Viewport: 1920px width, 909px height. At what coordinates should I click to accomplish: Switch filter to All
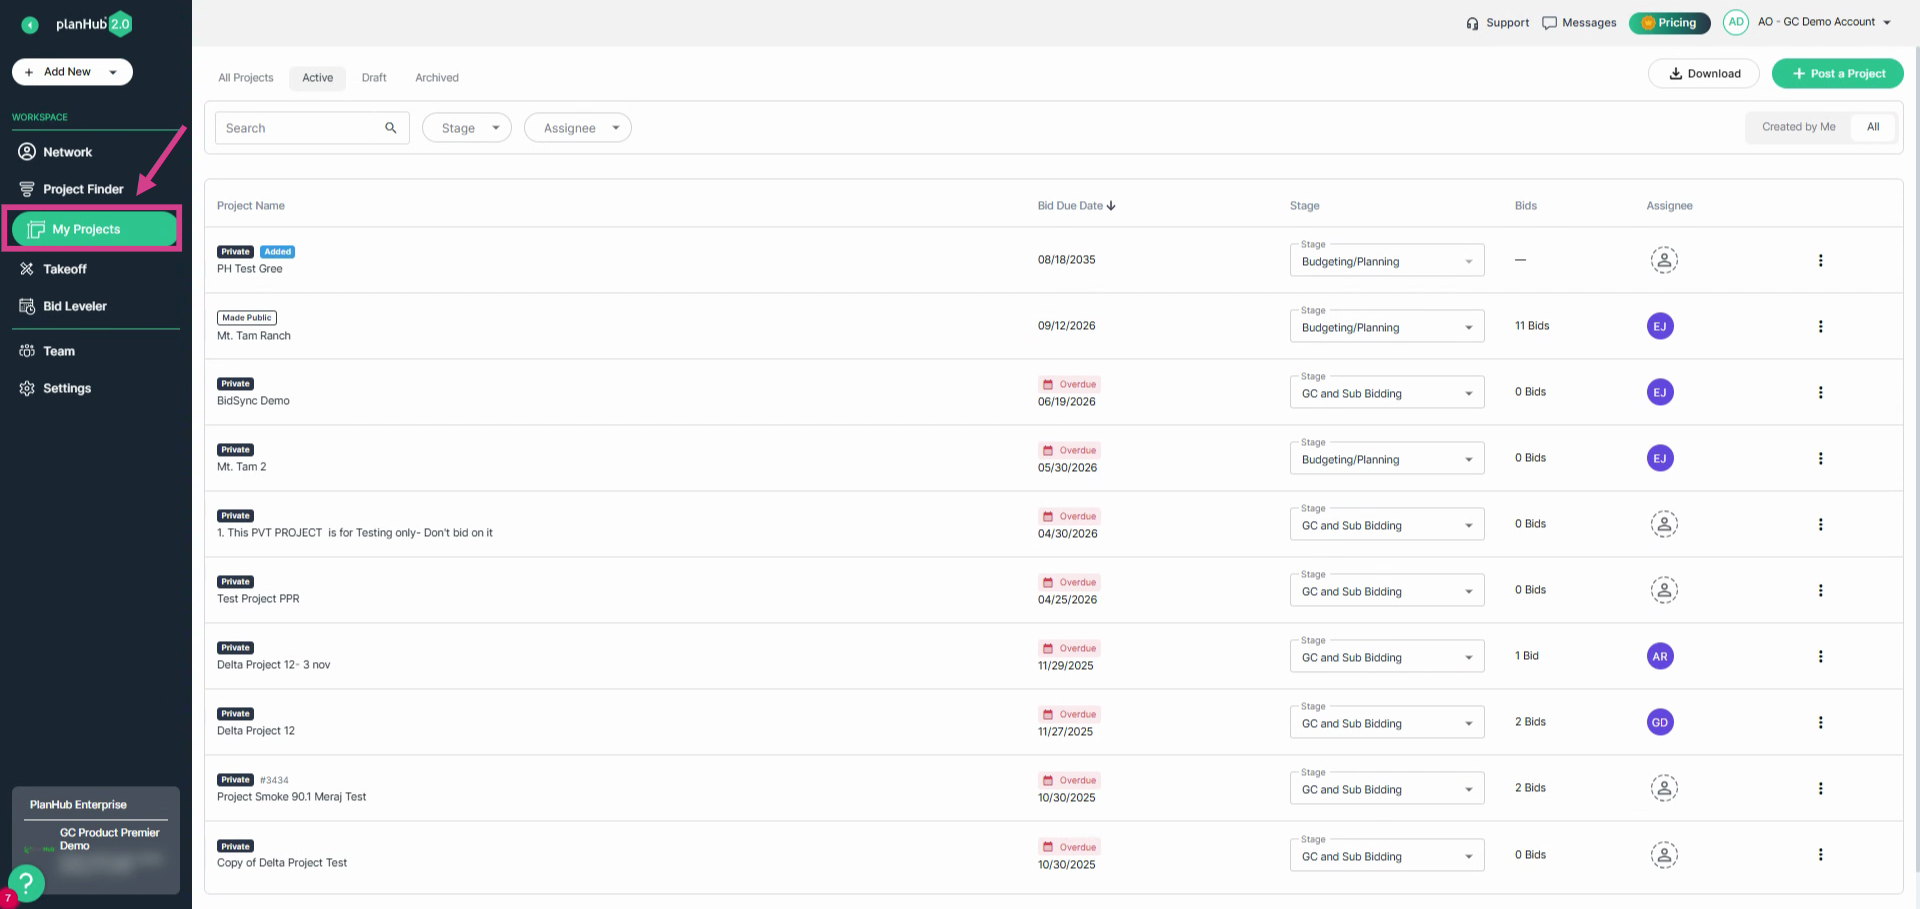[x=1873, y=127]
